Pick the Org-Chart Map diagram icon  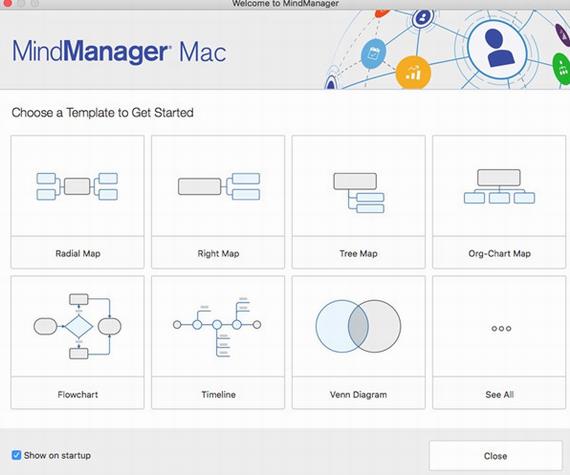click(x=499, y=186)
